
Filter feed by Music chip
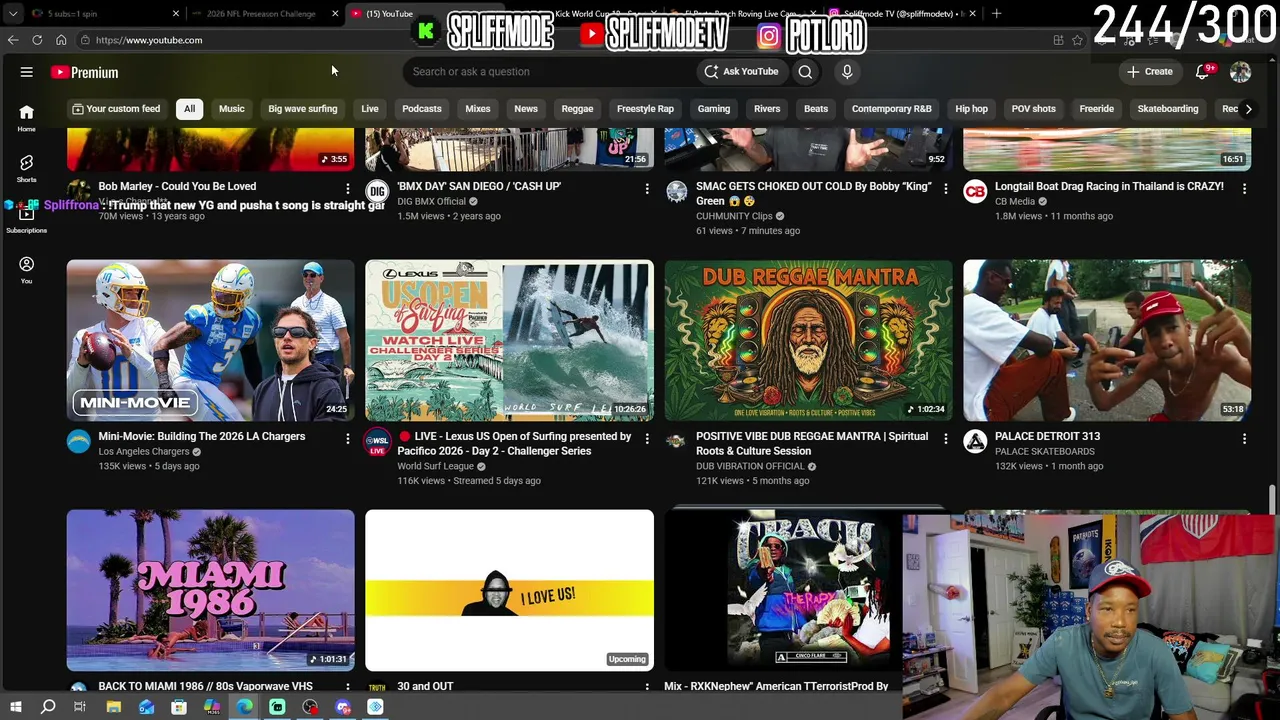(232, 109)
